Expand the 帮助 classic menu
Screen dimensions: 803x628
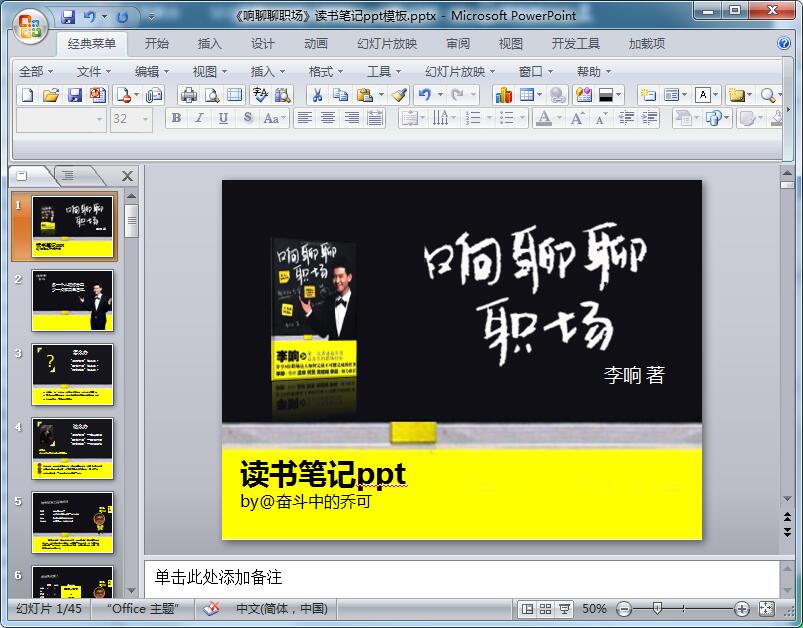(594, 72)
